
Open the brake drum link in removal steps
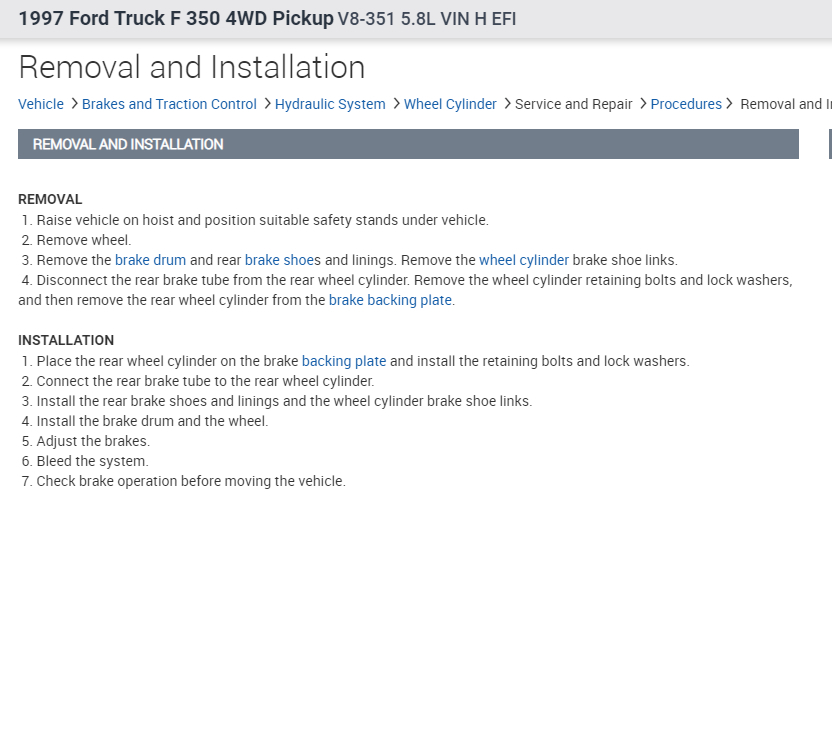[150, 260]
